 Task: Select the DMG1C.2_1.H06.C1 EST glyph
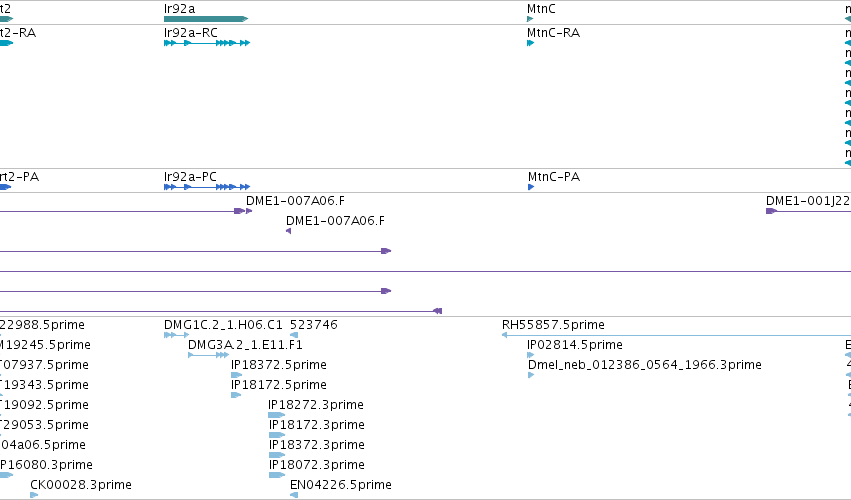(x=176, y=335)
